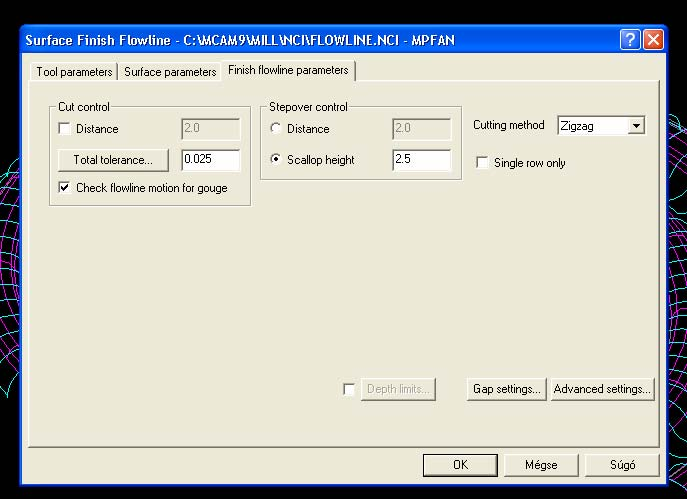Screen dimensions: 687x499
Task: Confirm the dialog with OK
Action: [x=460, y=465]
